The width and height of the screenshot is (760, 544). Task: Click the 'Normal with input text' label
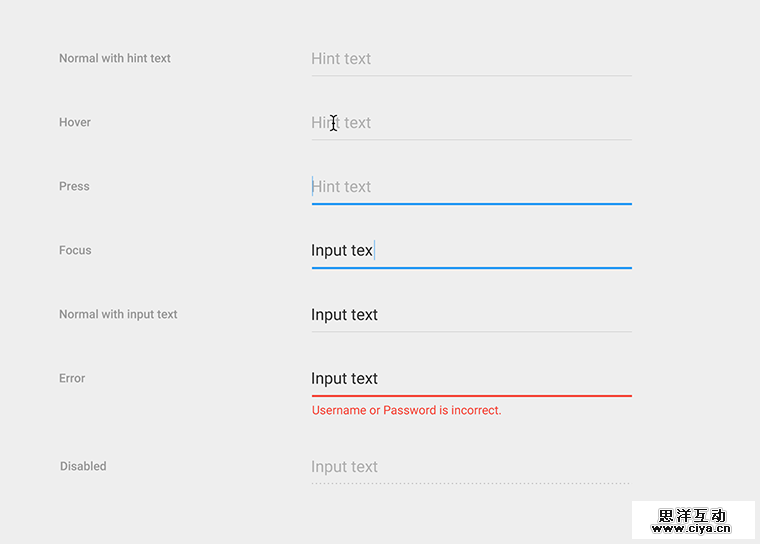(118, 315)
